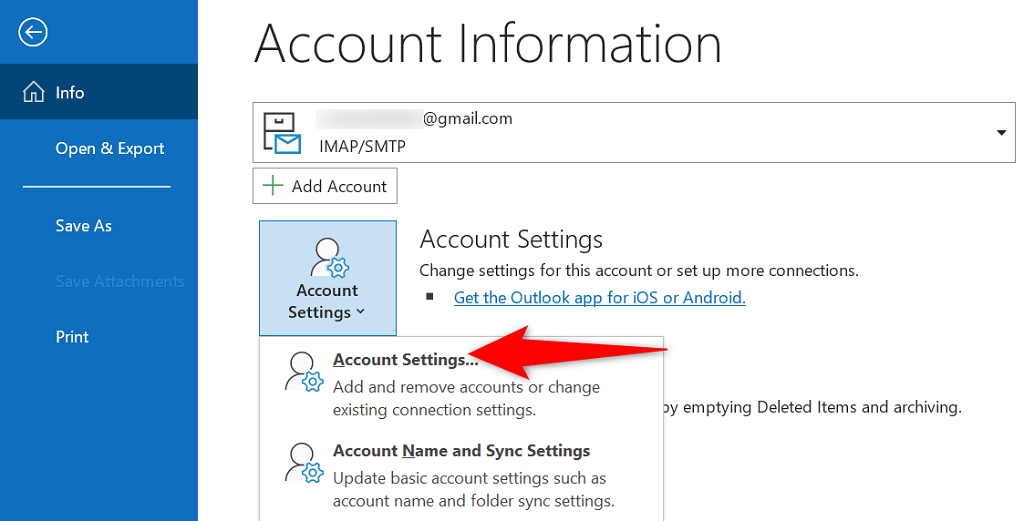Click the person-gear icon on Account Settings button
Screen dimensions: 1024x521
pos(328,258)
